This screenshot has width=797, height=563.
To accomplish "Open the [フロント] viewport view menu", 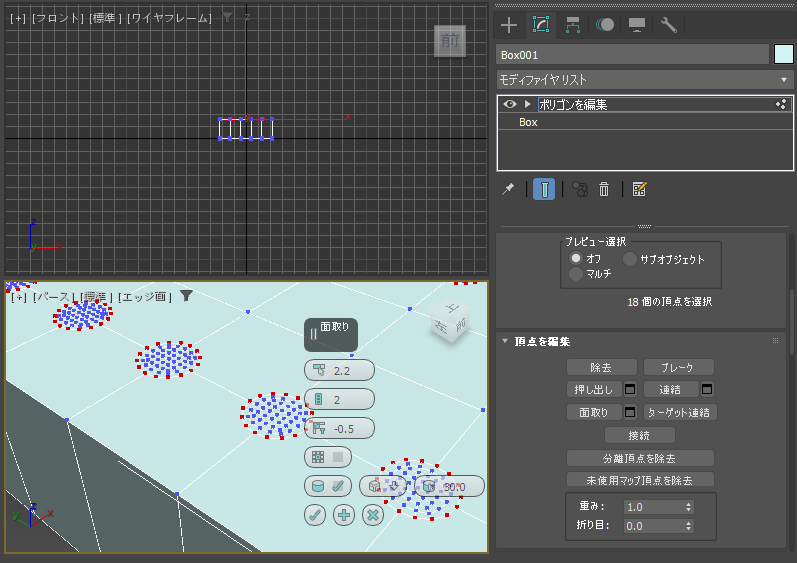I will (x=57, y=18).
